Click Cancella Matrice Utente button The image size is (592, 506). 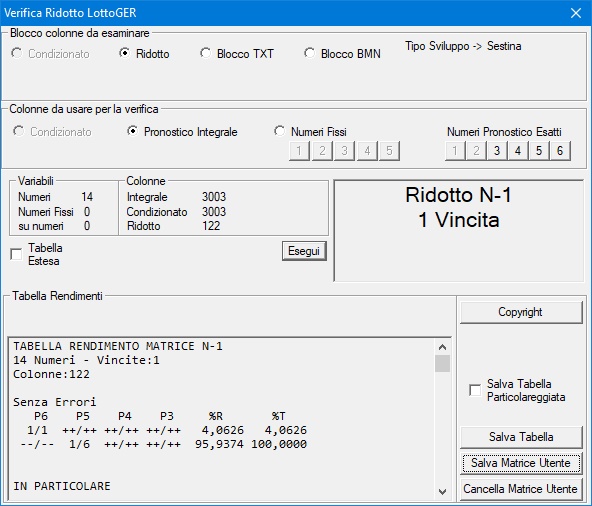click(521, 489)
